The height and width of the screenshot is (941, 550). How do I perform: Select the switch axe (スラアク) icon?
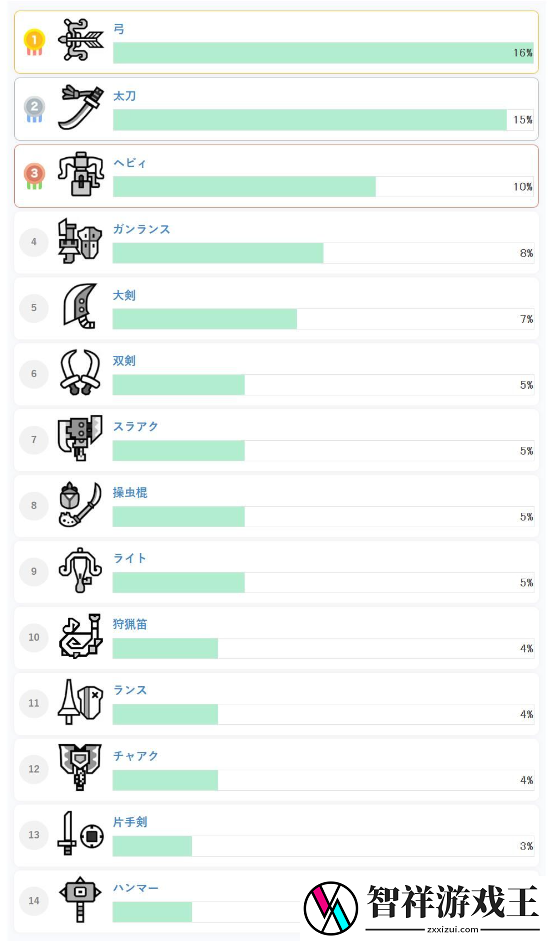point(80,438)
